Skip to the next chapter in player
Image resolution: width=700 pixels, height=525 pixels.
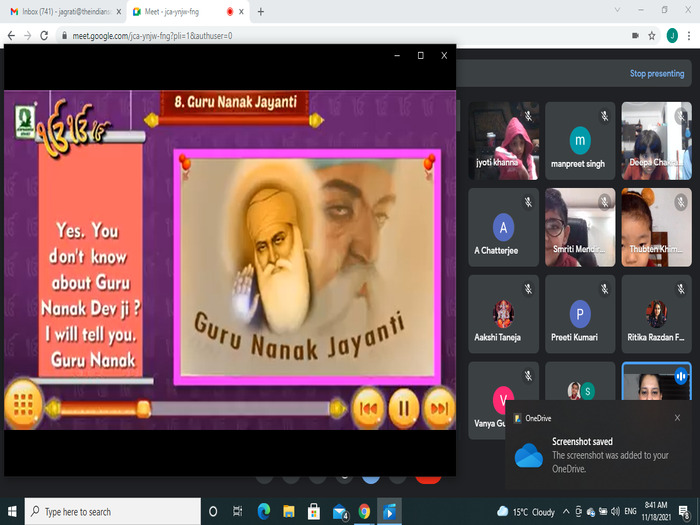coord(439,408)
